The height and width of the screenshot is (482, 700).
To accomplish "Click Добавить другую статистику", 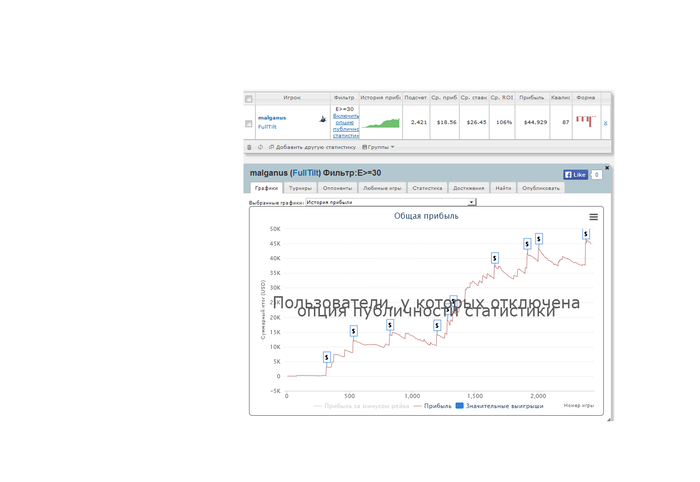I will point(312,147).
